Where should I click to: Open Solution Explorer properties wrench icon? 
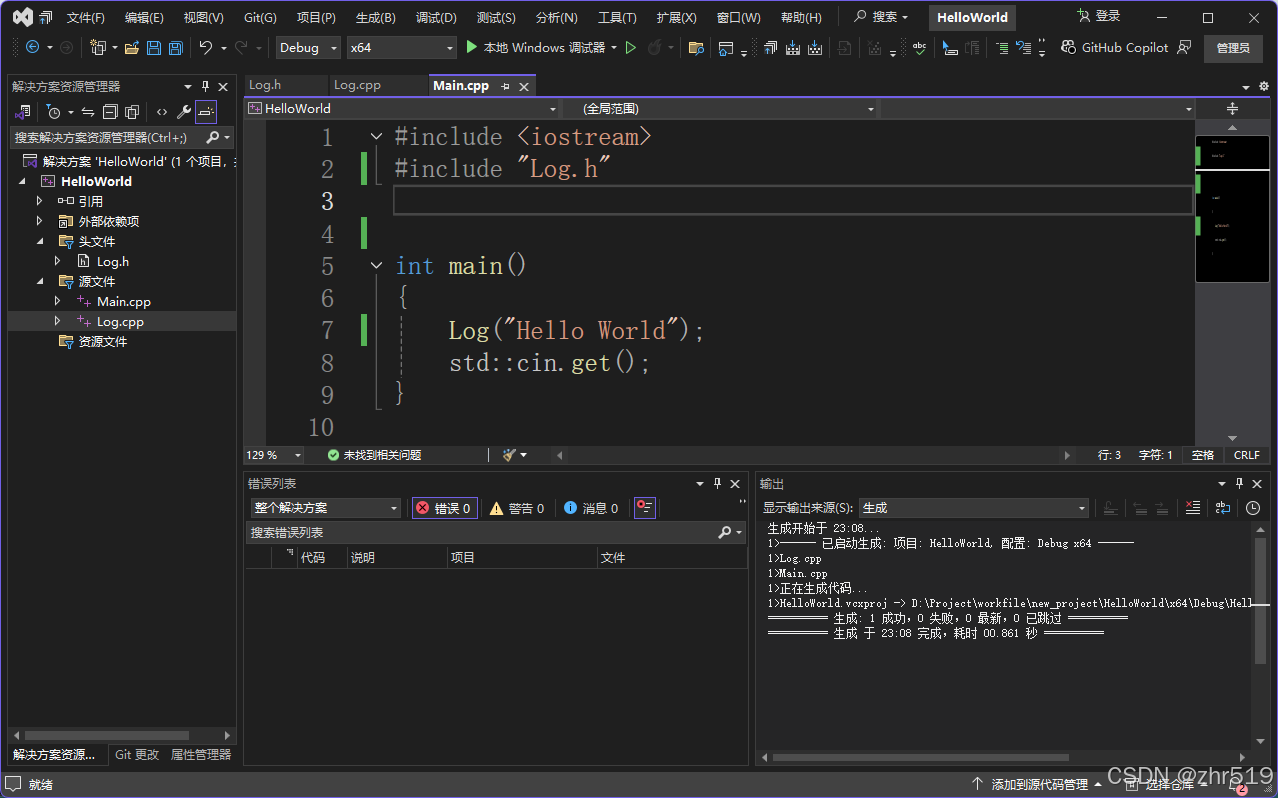click(x=186, y=112)
